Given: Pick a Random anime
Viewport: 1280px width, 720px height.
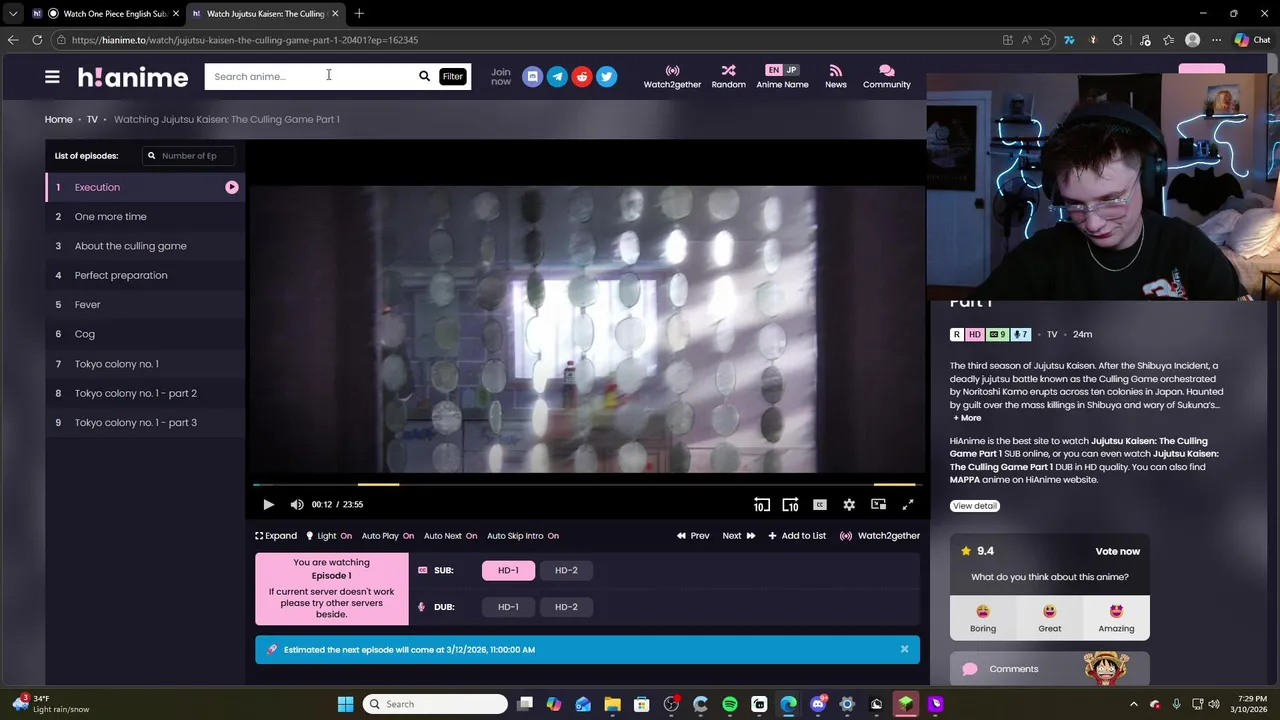Looking at the screenshot, I should point(728,77).
